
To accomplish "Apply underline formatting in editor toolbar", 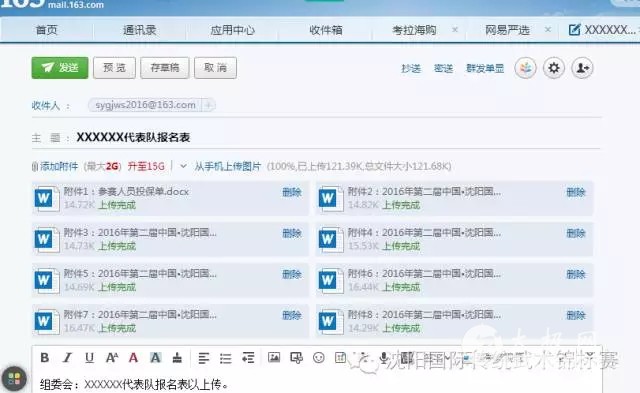I will tap(89, 358).
